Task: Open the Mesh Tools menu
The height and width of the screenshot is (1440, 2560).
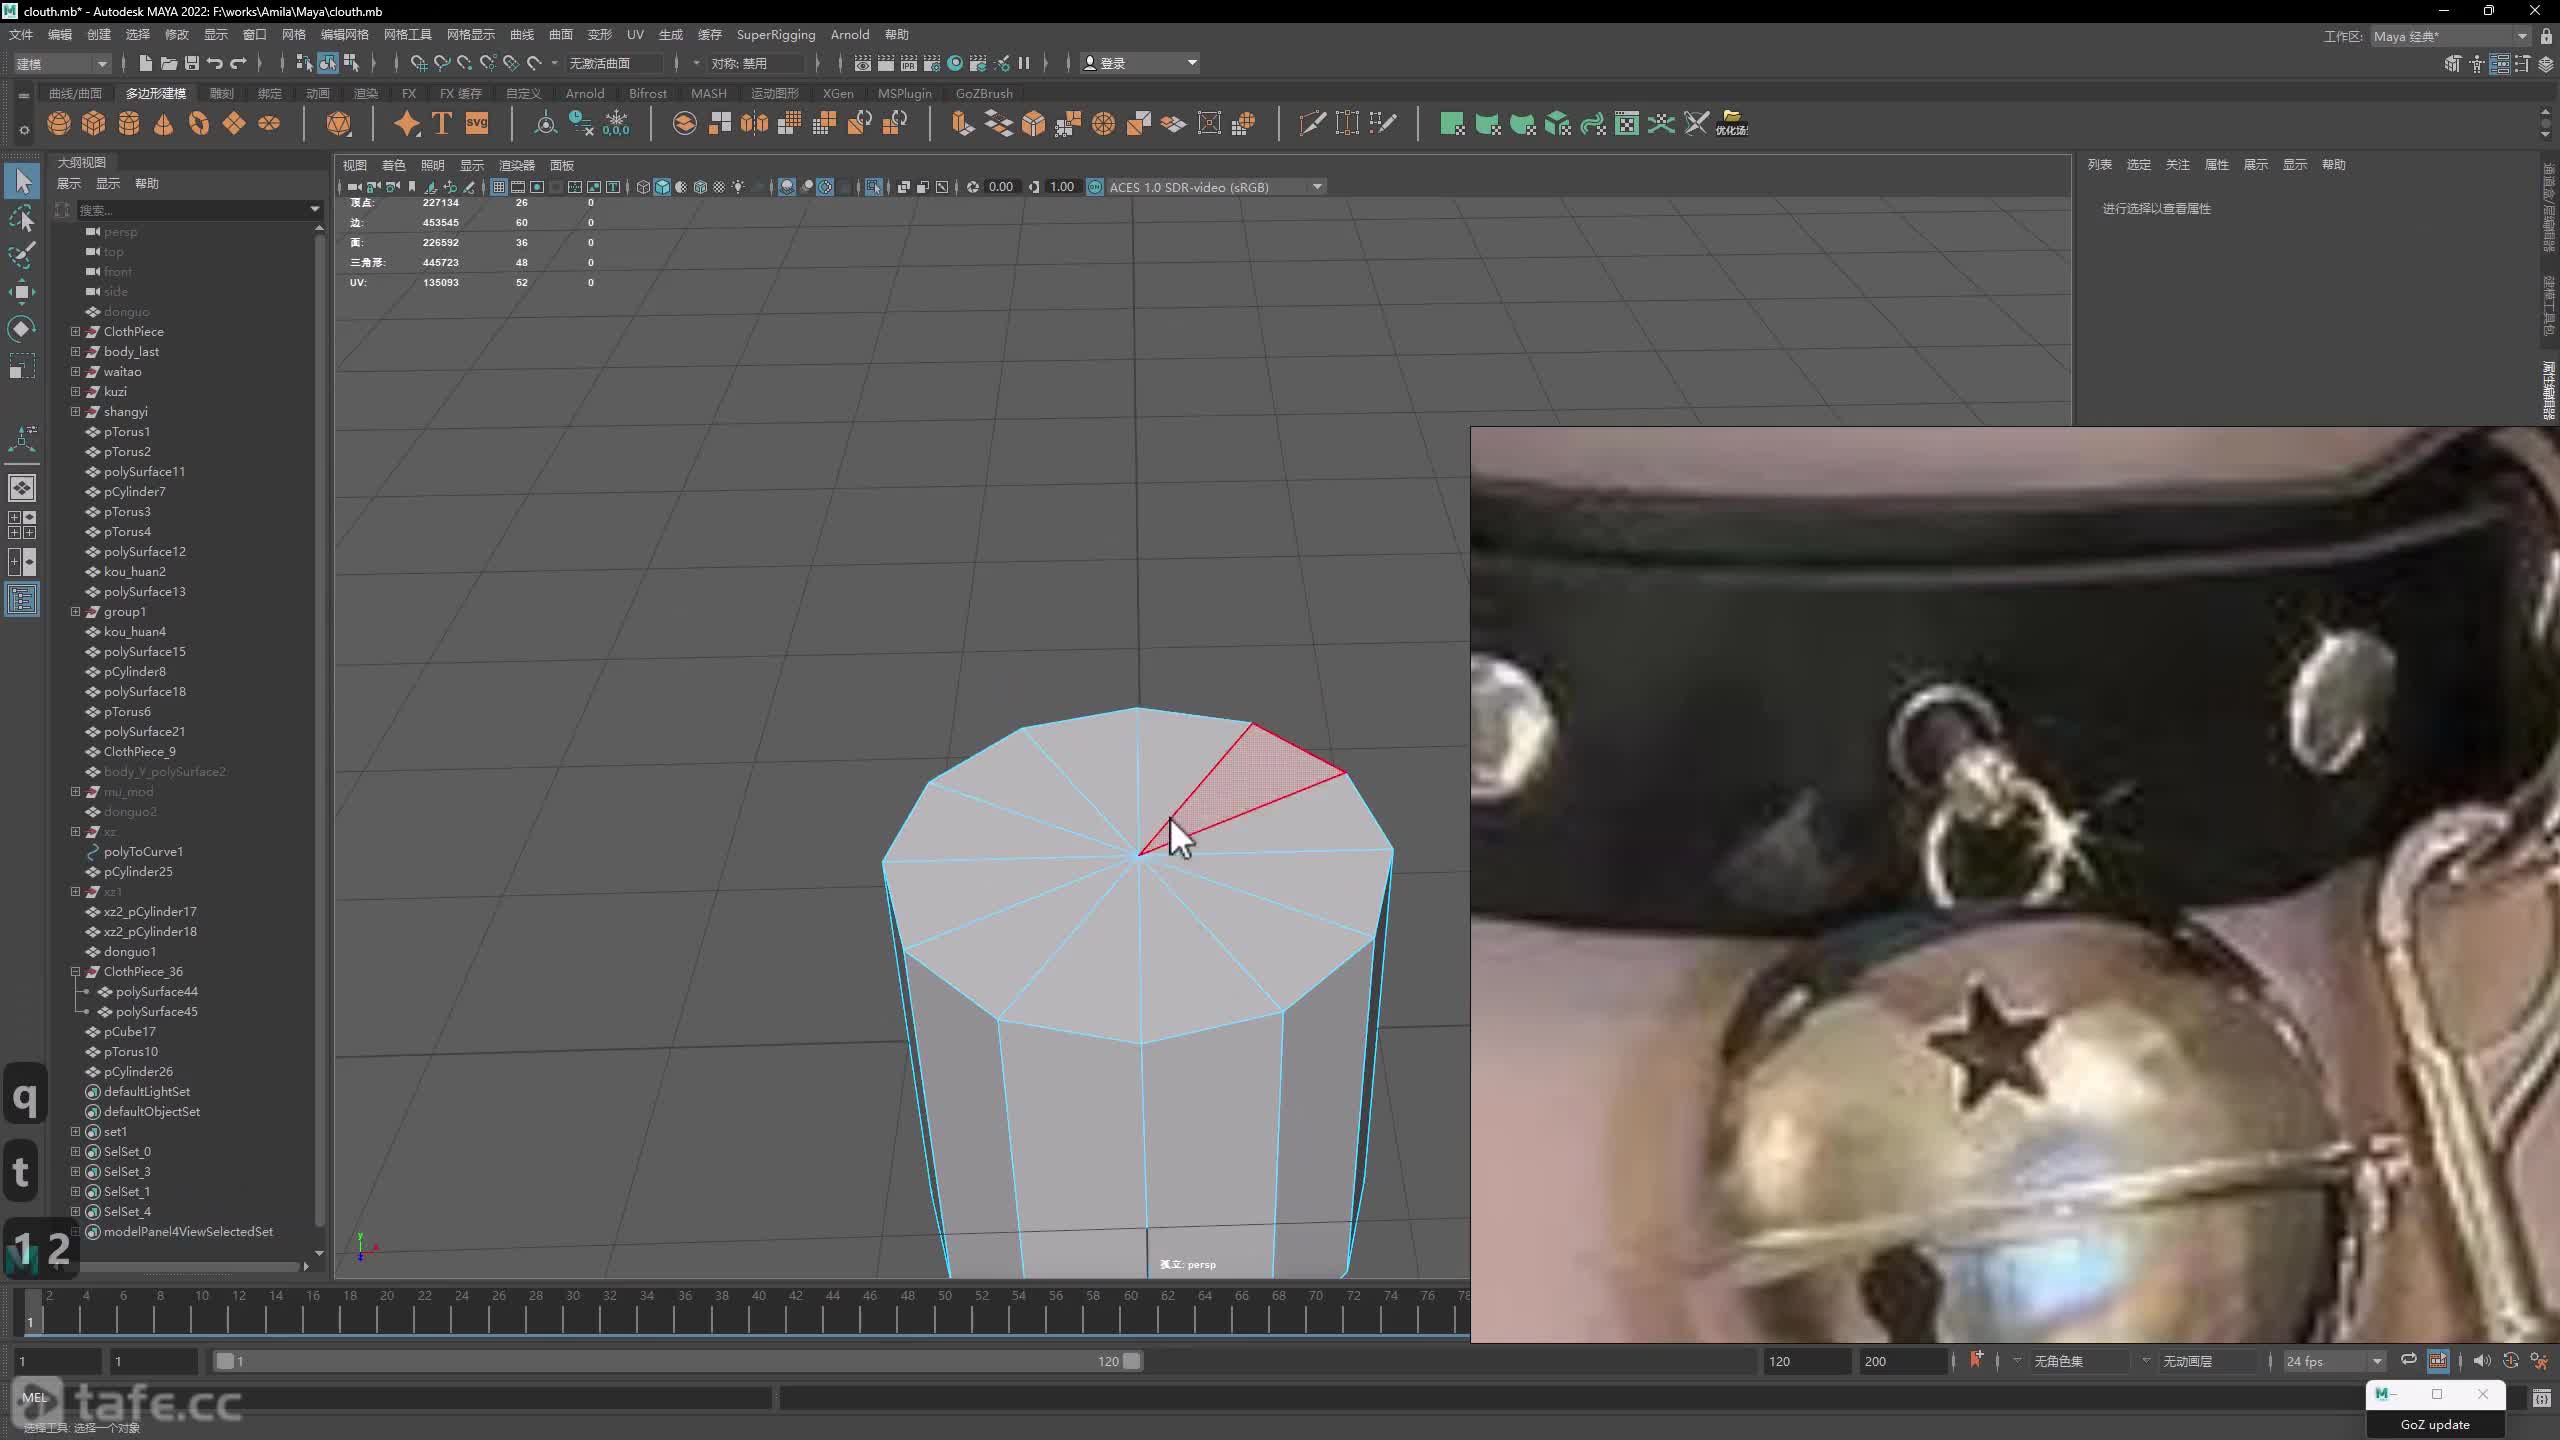Action: click(x=407, y=35)
